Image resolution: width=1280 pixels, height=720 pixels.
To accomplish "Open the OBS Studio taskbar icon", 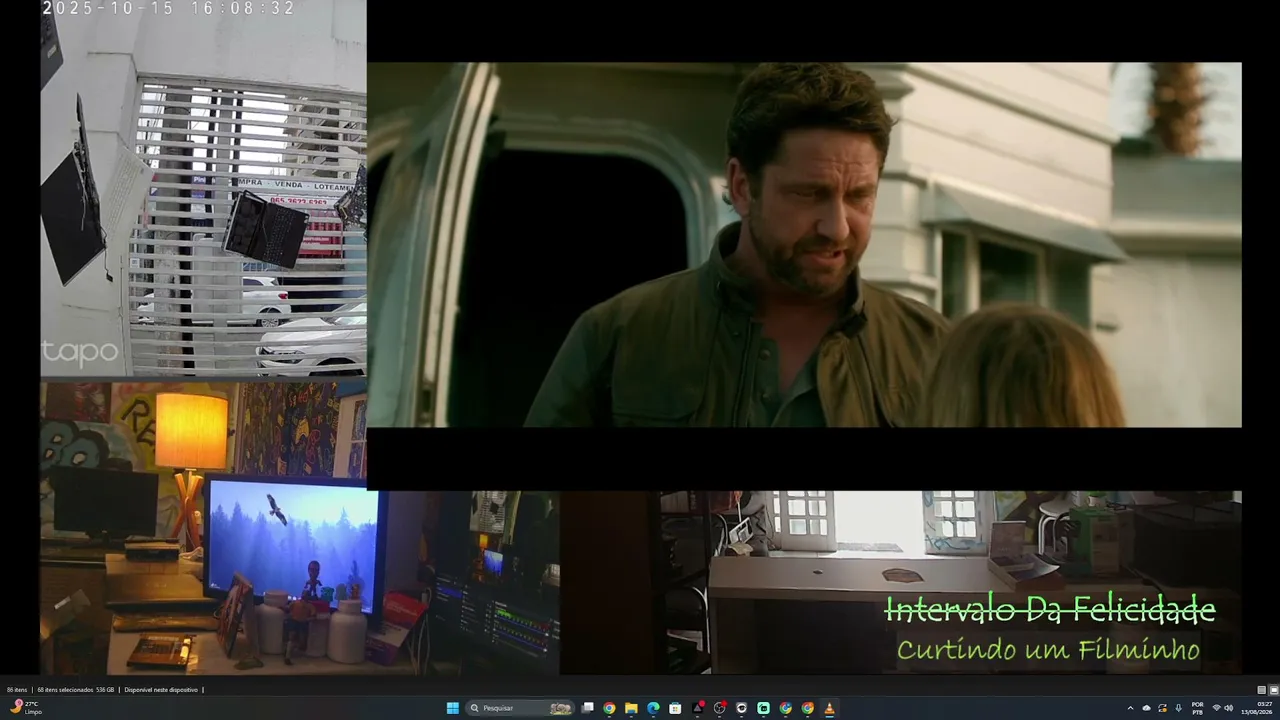I will pyautogui.click(x=719, y=708).
